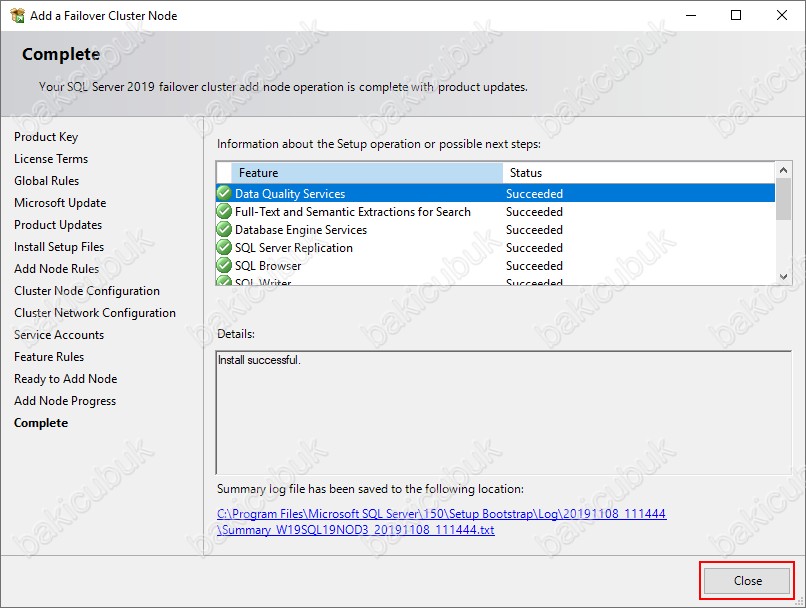Click the Service Accounts step
The image size is (806, 608).
pyautogui.click(x=59, y=335)
